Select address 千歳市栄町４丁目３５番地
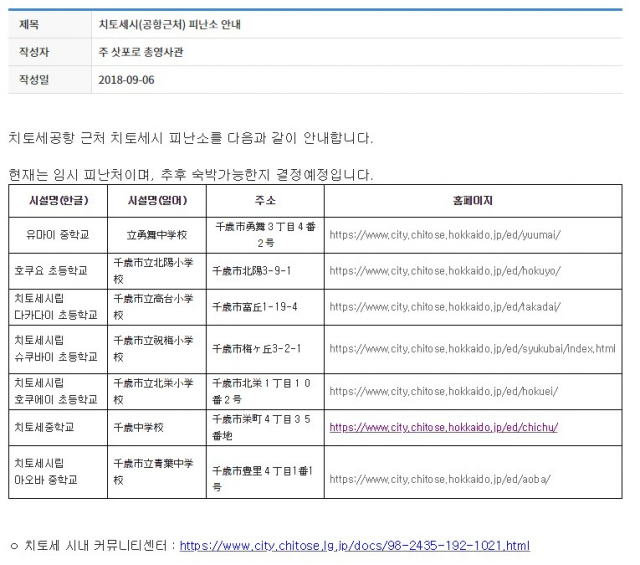The height and width of the screenshot is (565, 640). [262, 427]
